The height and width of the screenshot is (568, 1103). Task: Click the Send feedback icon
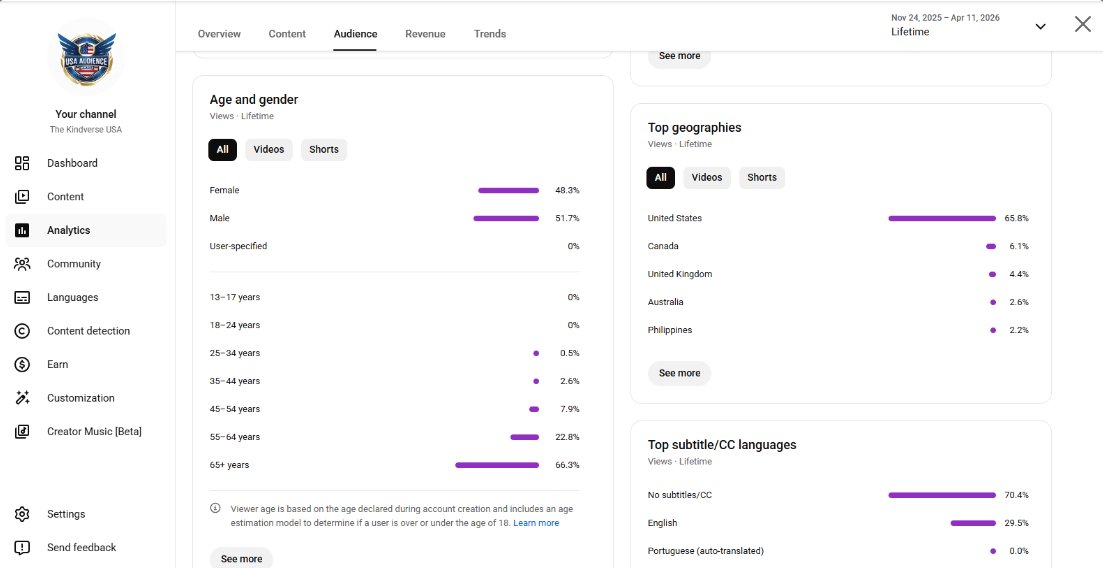[22, 548]
